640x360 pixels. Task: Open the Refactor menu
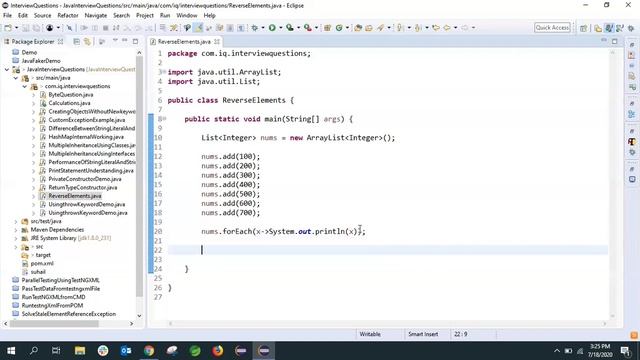[68, 16]
